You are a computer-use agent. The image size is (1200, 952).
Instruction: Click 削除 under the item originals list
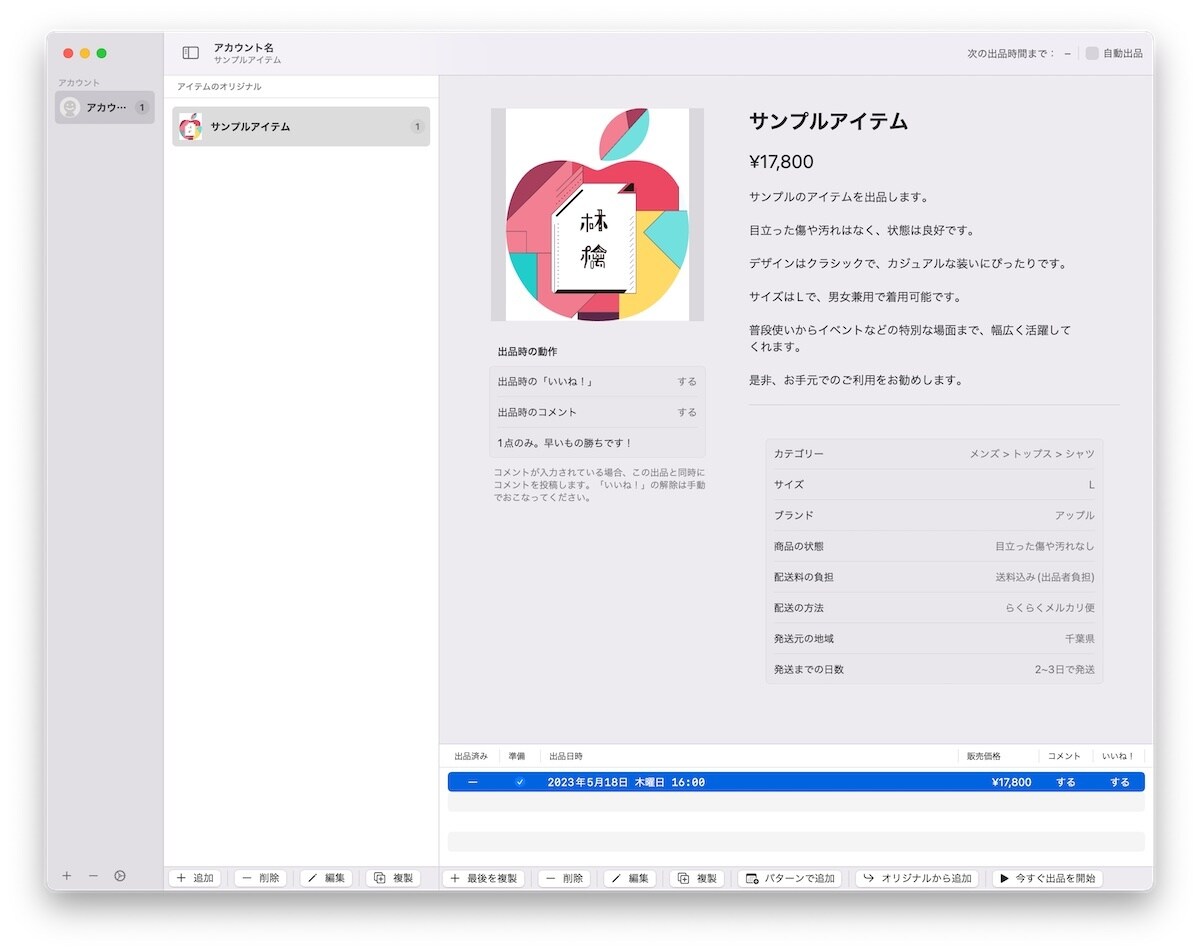(260, 878)
